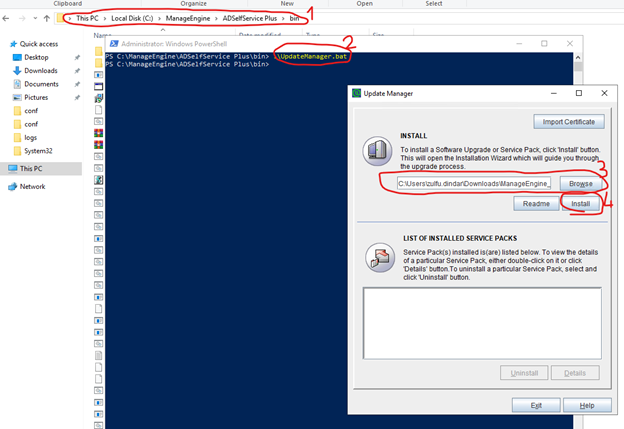Maximize the PowerShell window

click(544, 44)
